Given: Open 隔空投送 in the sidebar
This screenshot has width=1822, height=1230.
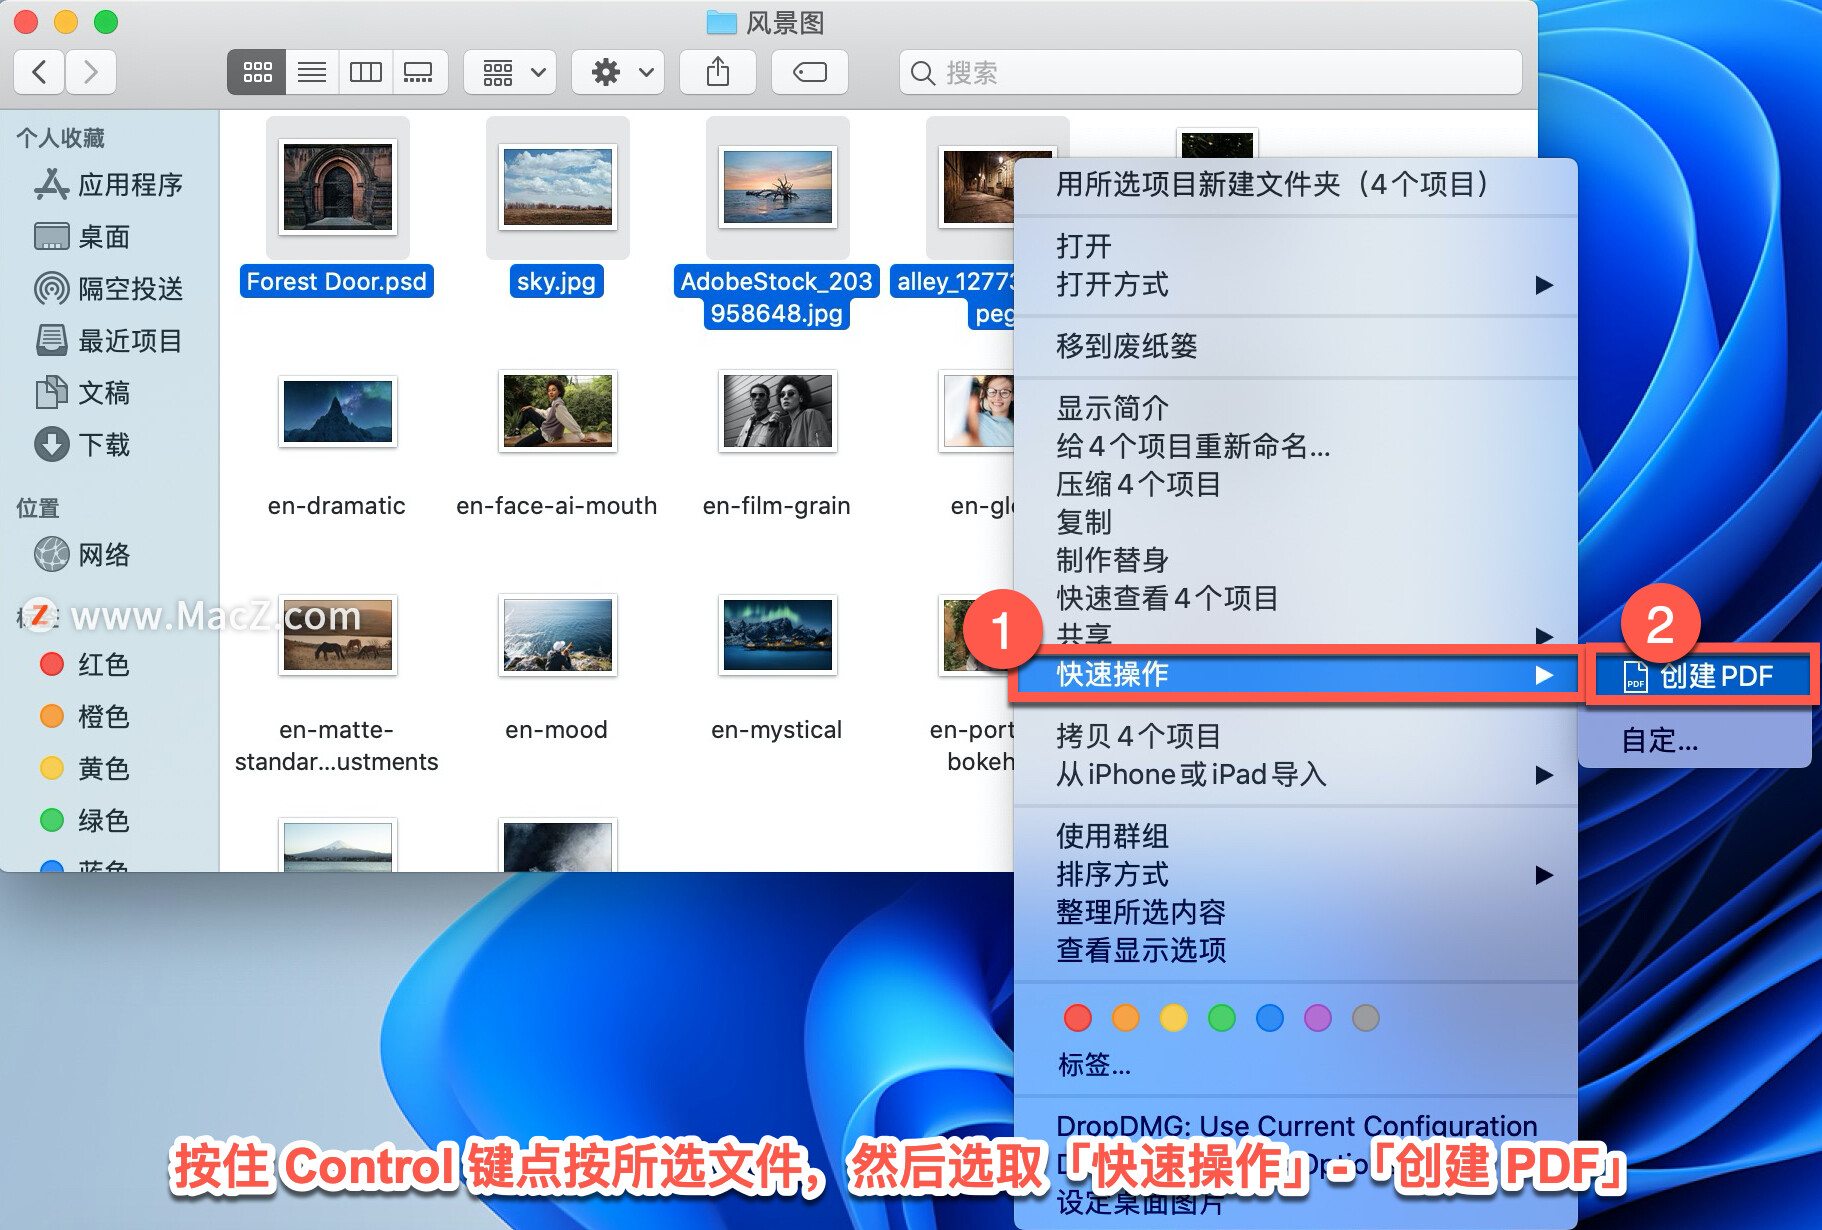Looking at the screenshot, I should [x=110, y=289].
